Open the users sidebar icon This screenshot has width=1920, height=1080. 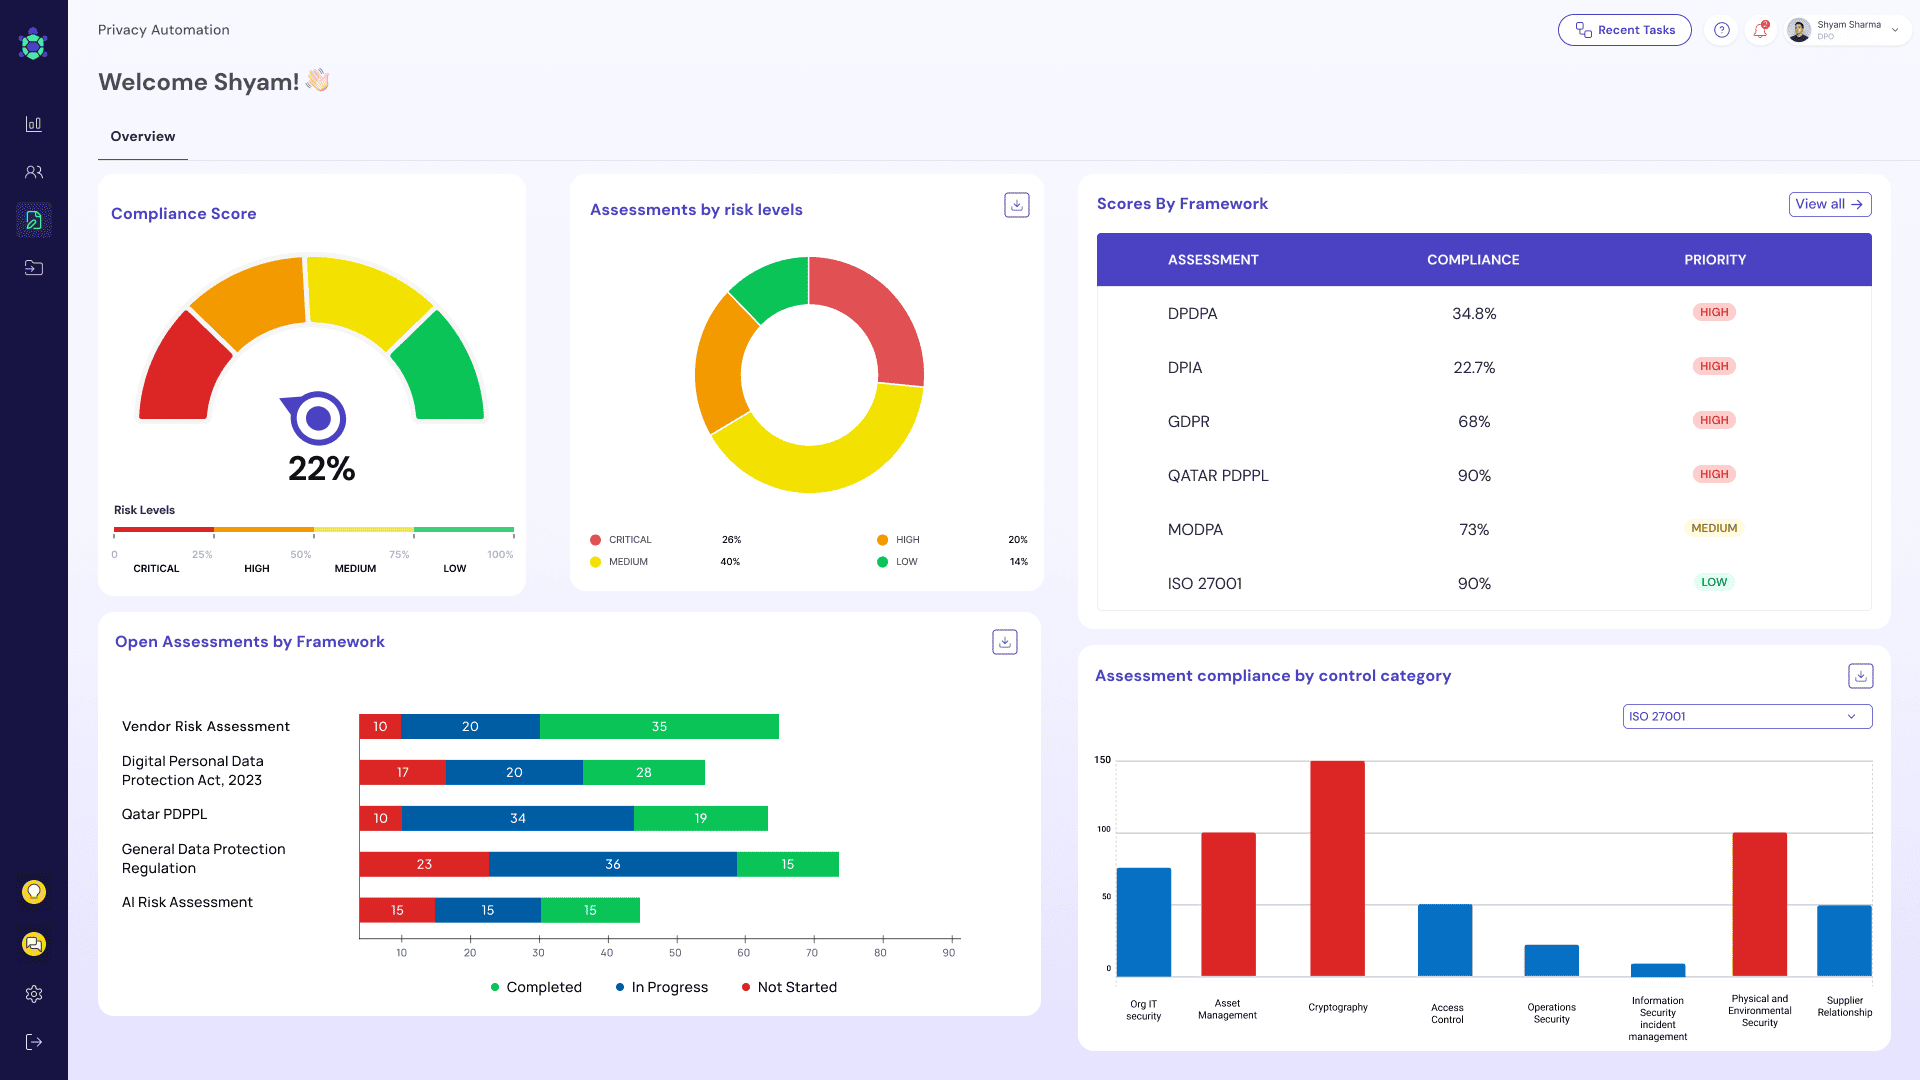34,172
